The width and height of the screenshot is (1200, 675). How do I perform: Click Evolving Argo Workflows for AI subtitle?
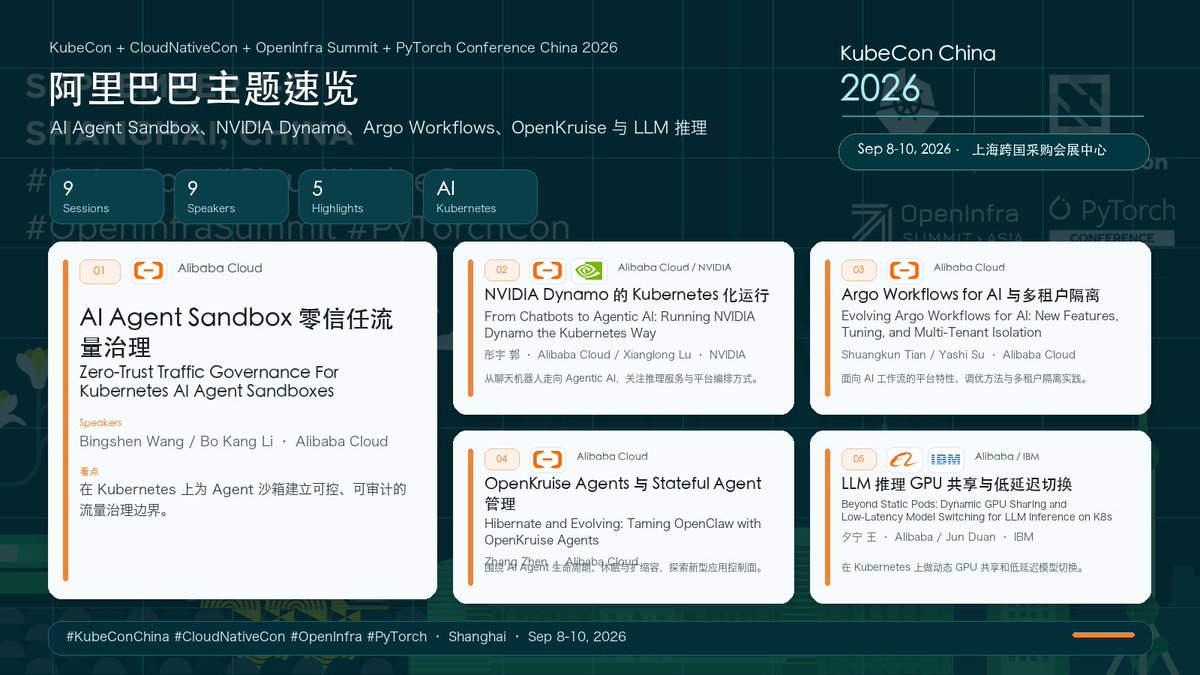(x=980, y=324)
